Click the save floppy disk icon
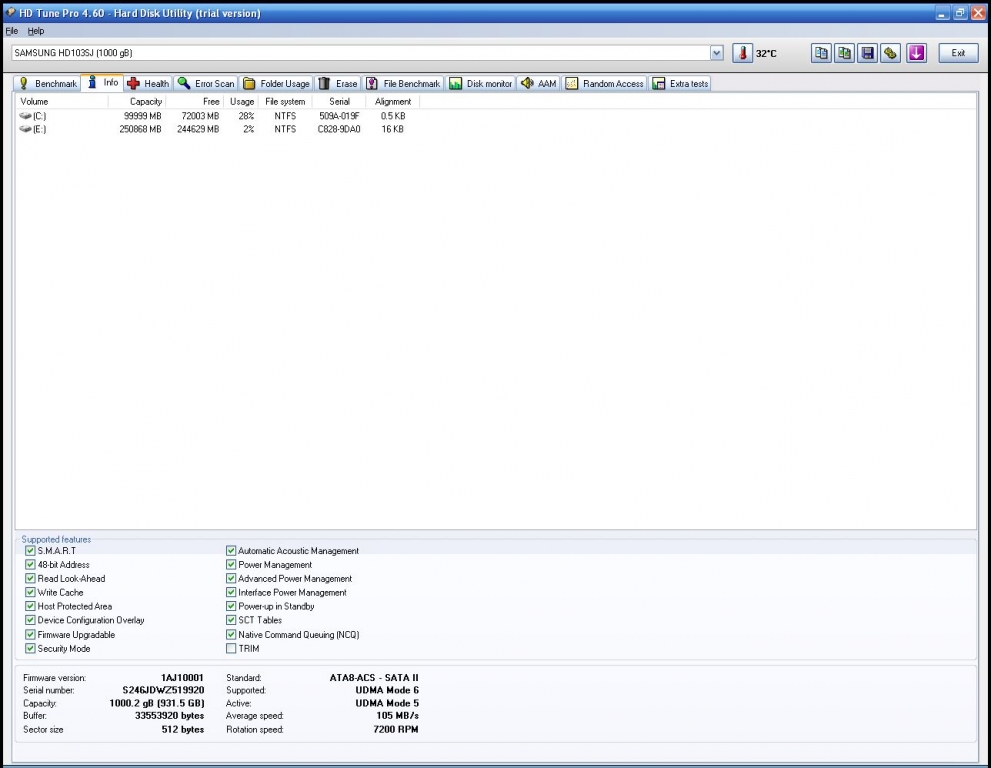 (x=868, y=53)
